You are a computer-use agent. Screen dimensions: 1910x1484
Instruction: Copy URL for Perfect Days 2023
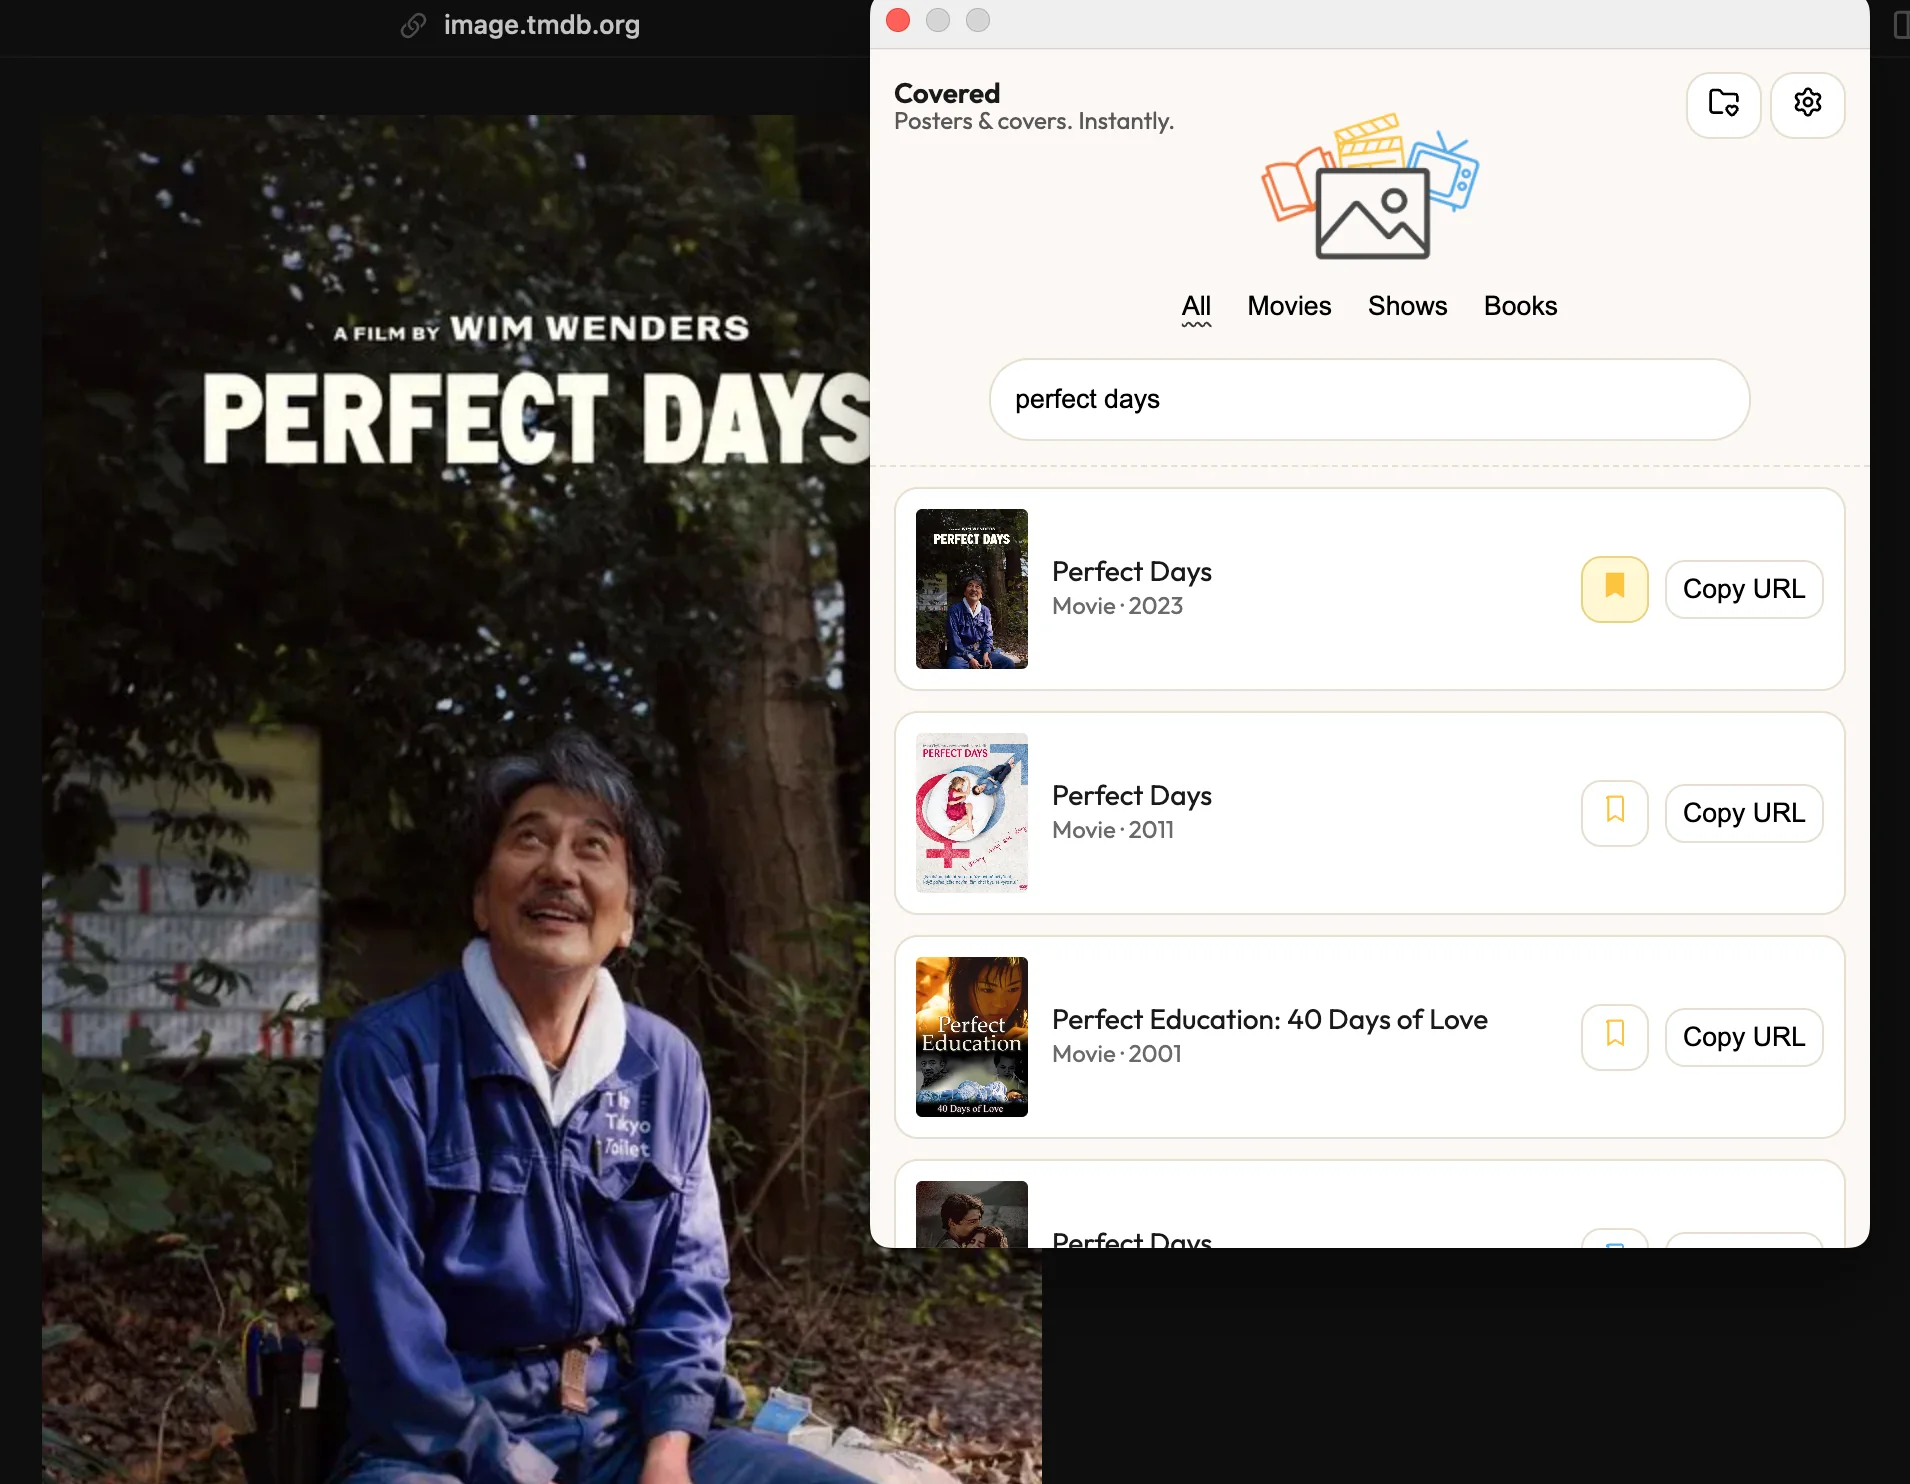[x=1743, y=589]
